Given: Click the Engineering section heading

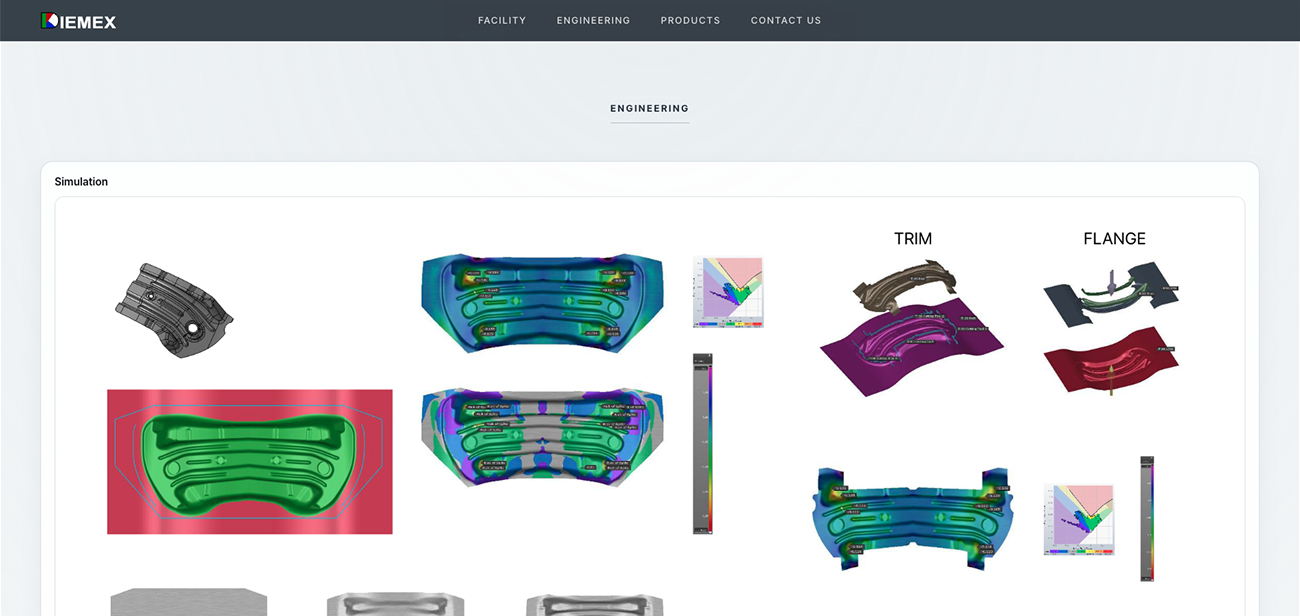Looking at the screenshot, I should coord(649,108).
